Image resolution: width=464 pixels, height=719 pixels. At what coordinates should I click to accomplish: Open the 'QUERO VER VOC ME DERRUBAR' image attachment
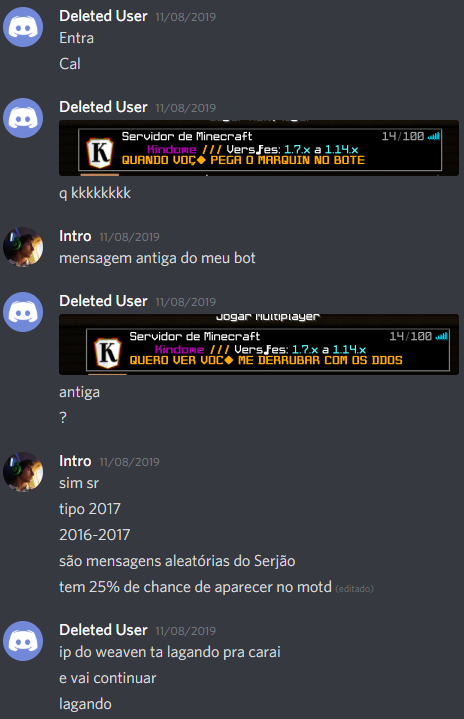point(259,344)
